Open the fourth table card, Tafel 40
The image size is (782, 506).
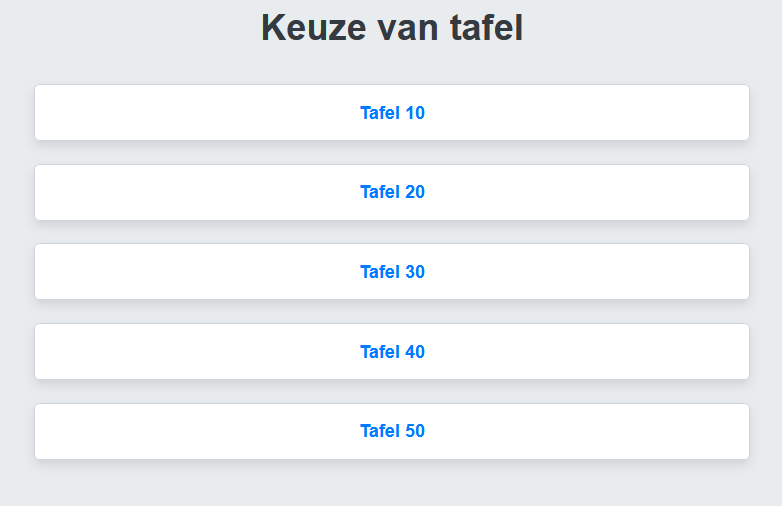click(x=392, y=352)
